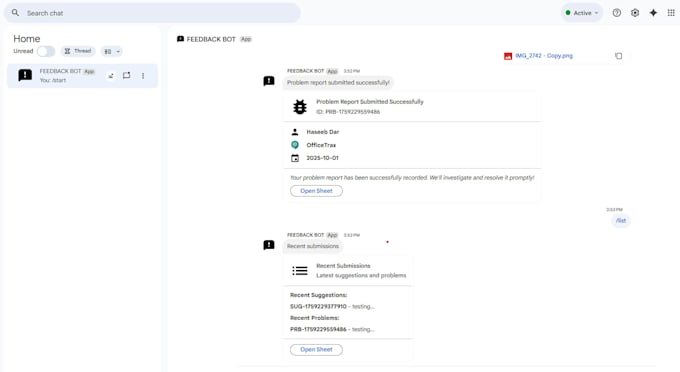Viewport: 680px width, 372px height.
Task: Click Open Sheet in the Recent Submissions card
Action: (x=316, y=349)
